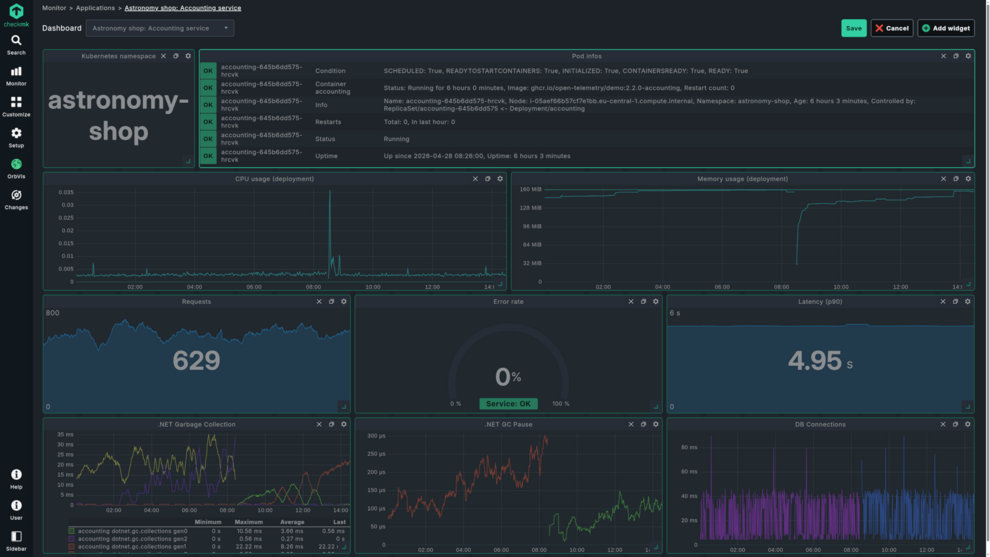Click the Maximum column header in legend
This screenshot has width=990, height=557.
249,522
